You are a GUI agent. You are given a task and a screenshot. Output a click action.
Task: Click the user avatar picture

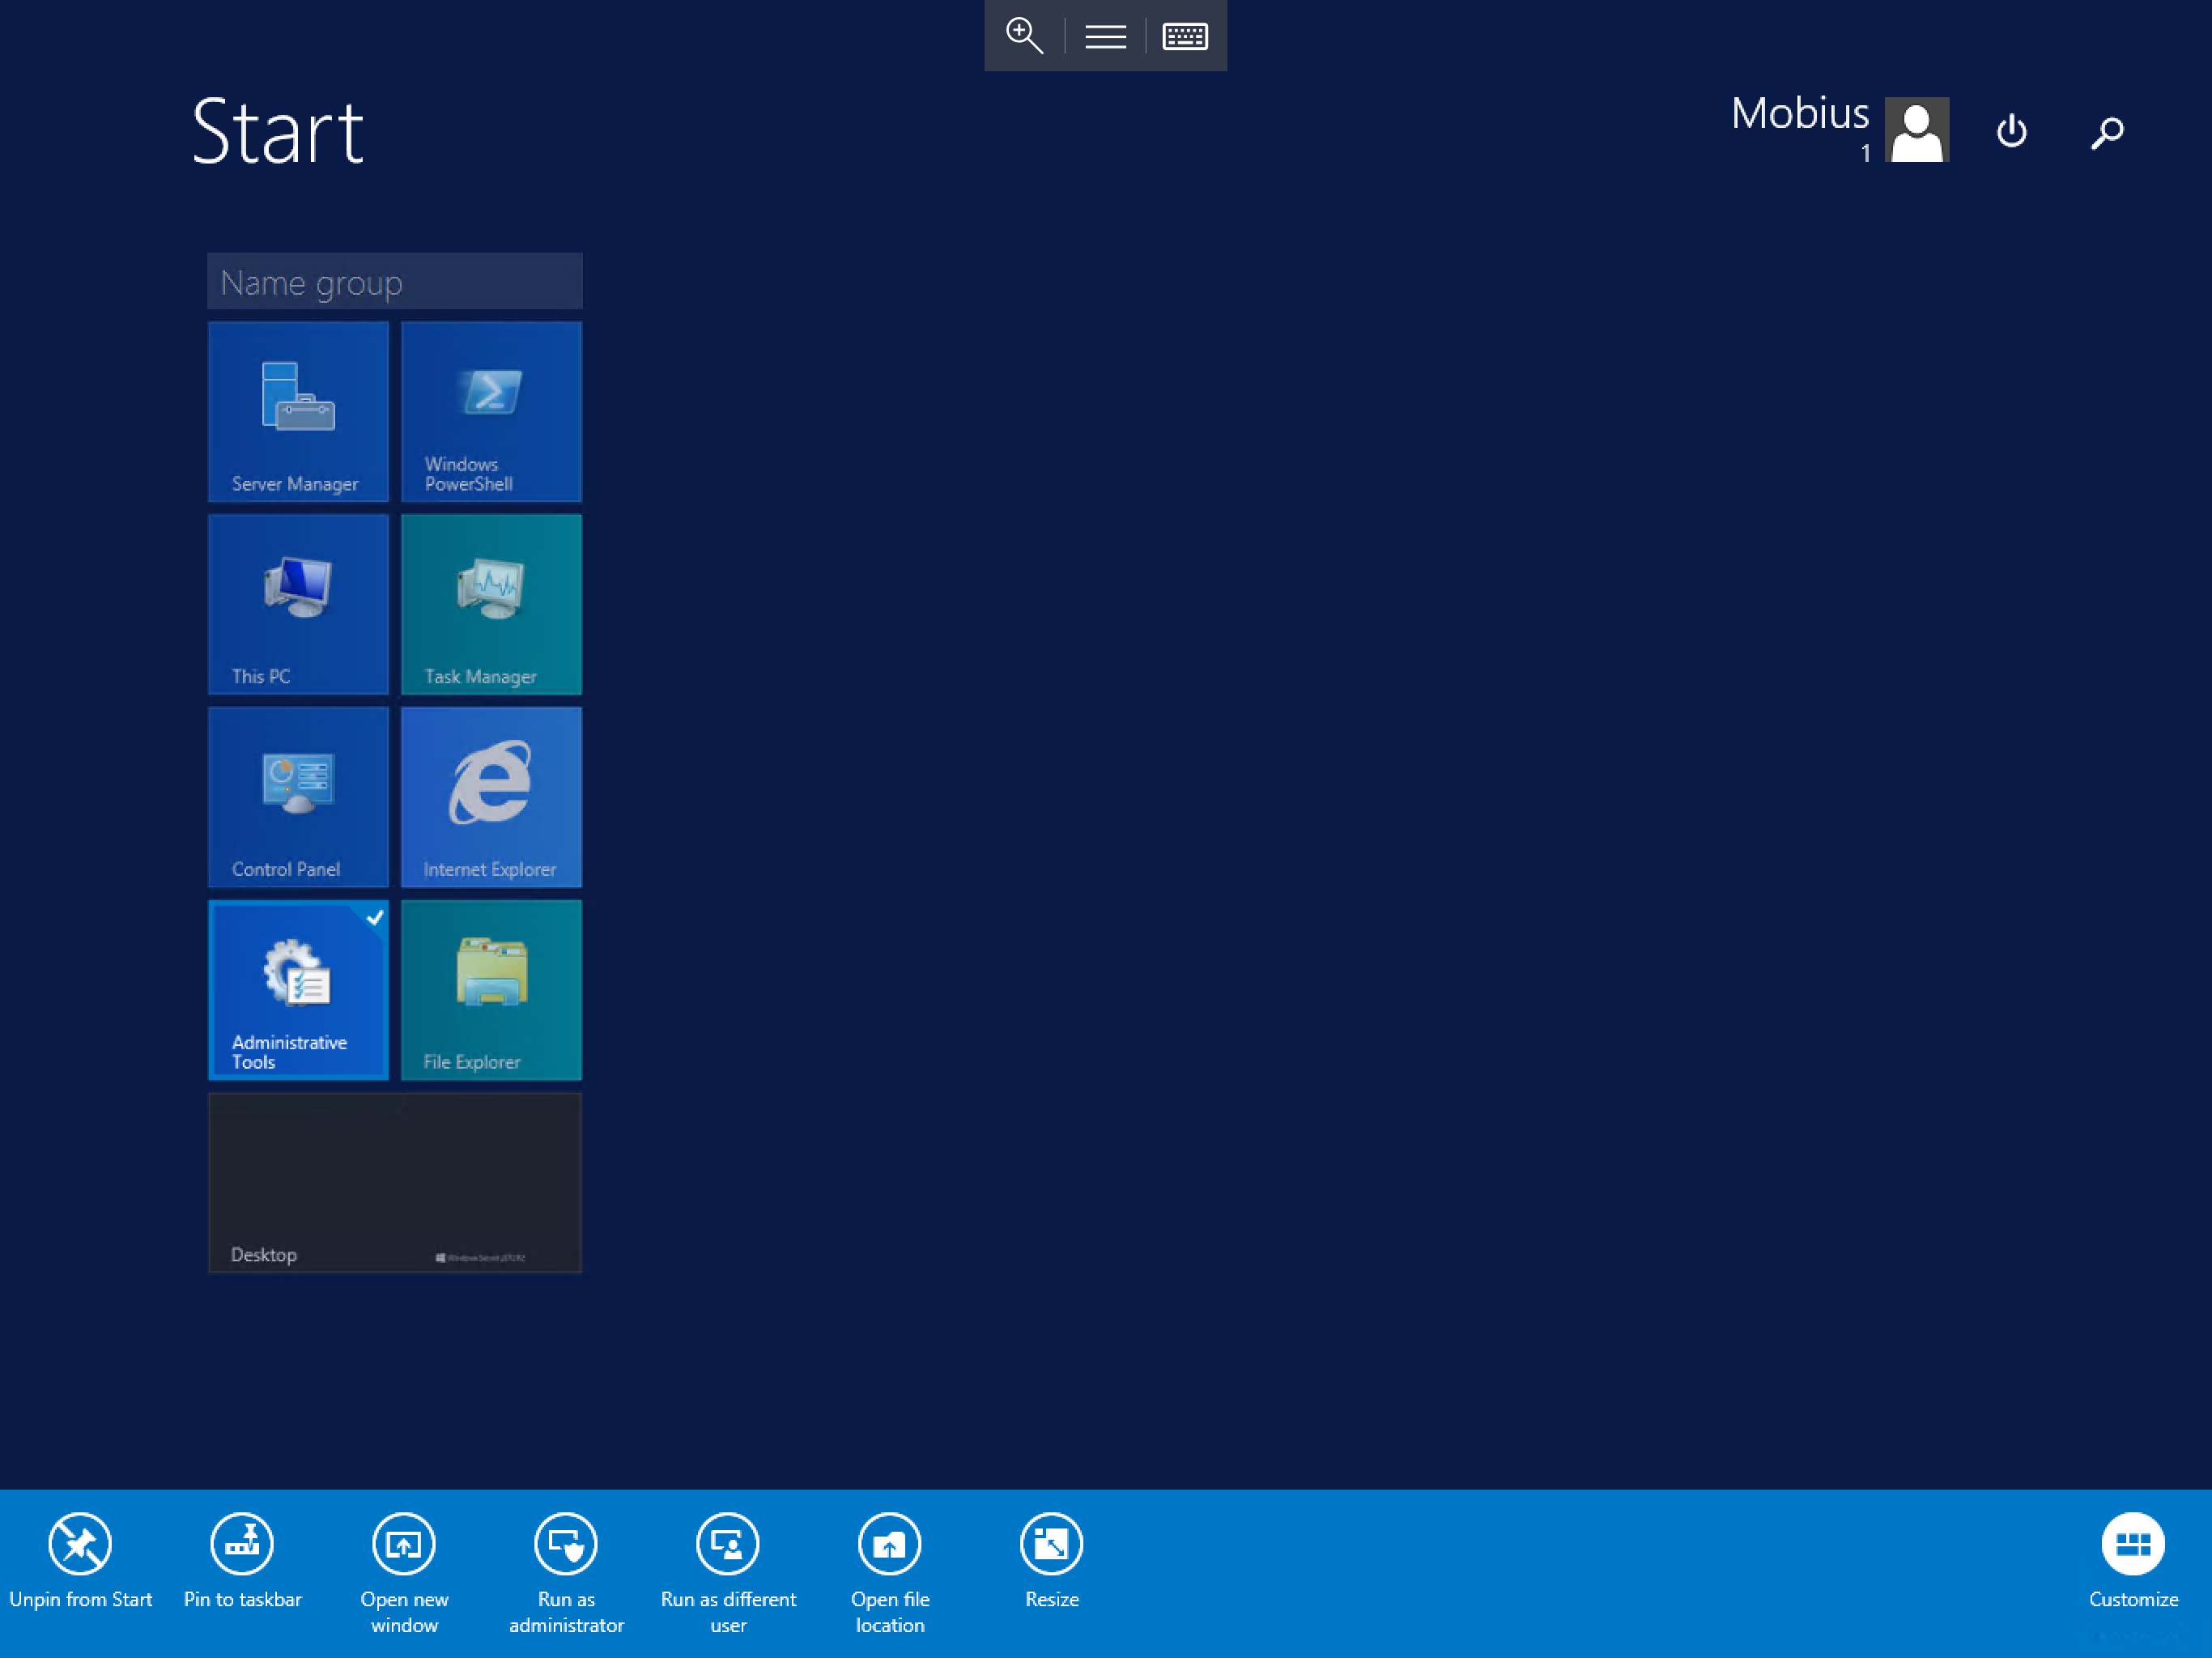point(1917,129)
